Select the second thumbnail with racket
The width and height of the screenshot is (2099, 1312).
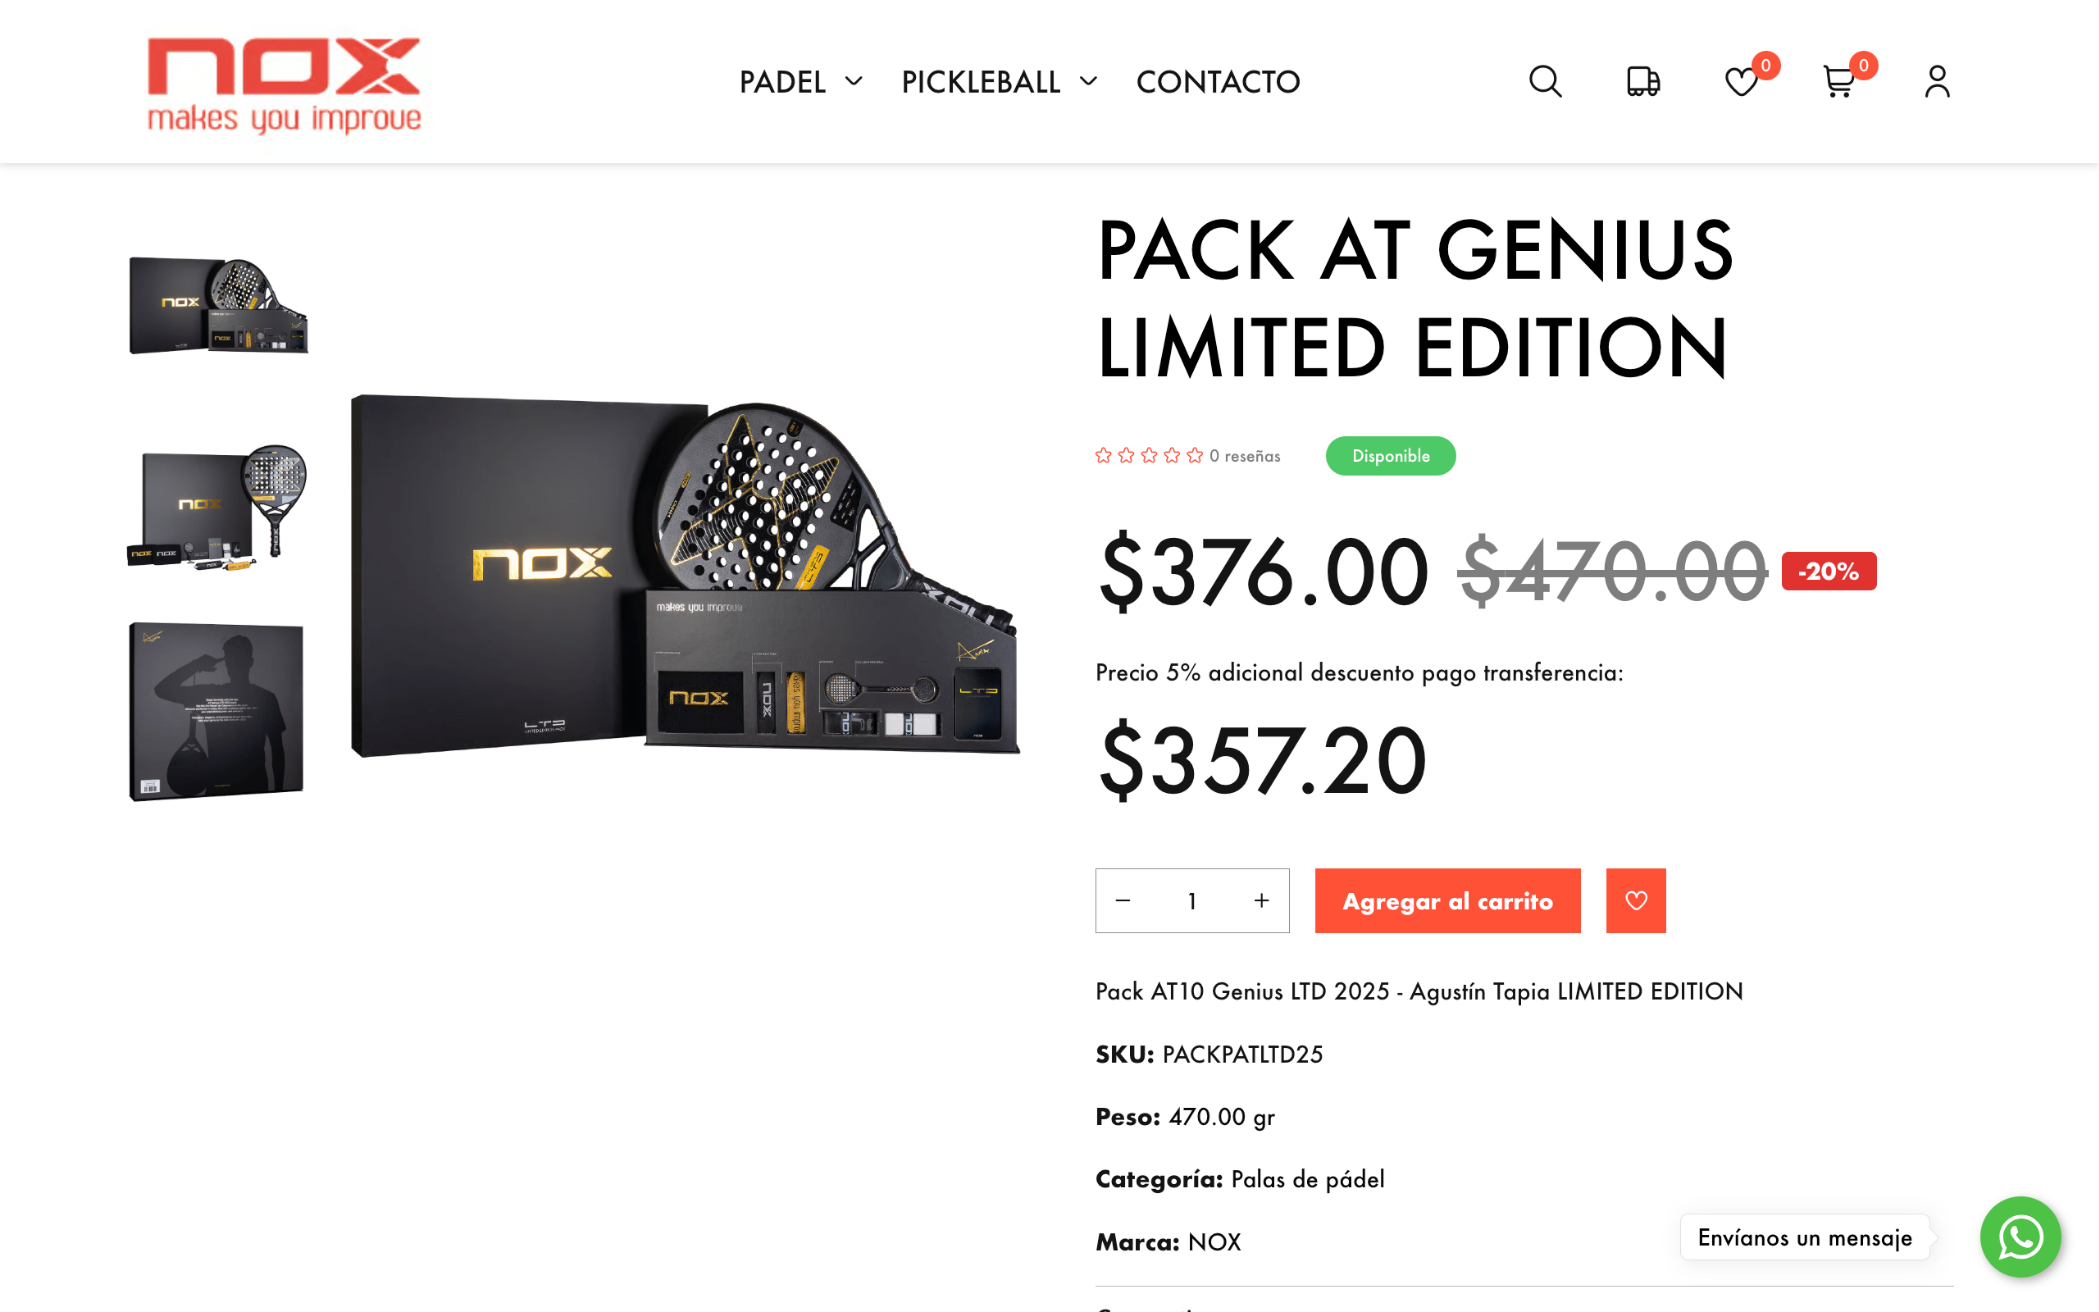218,506
